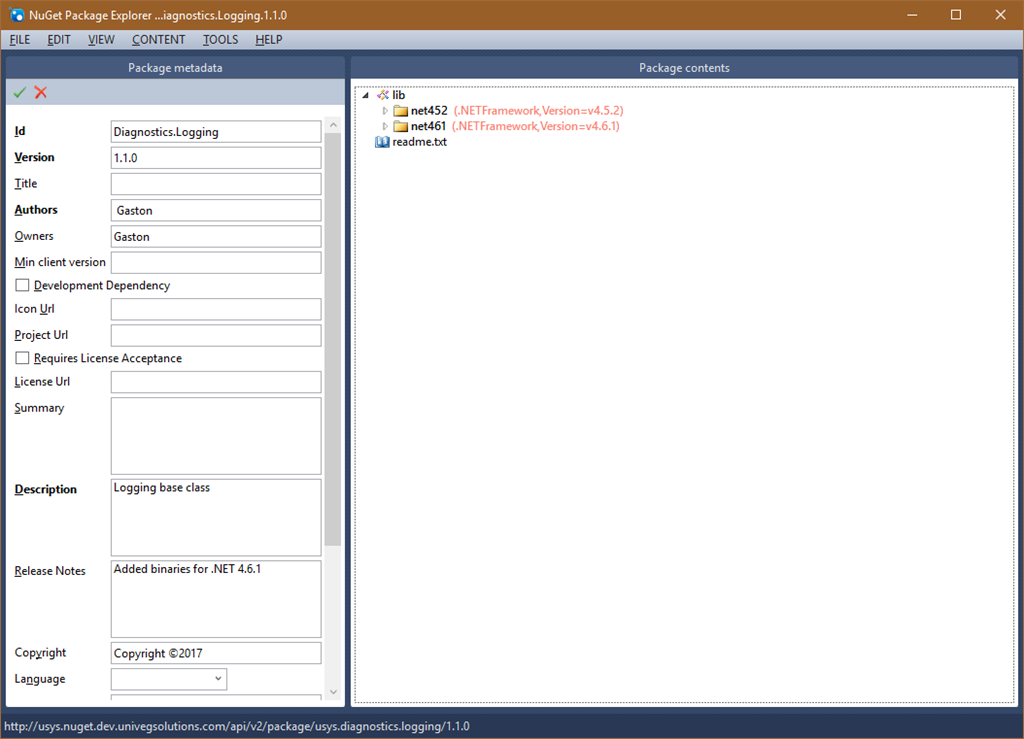Open the Language dropdown

coord(216,679)
